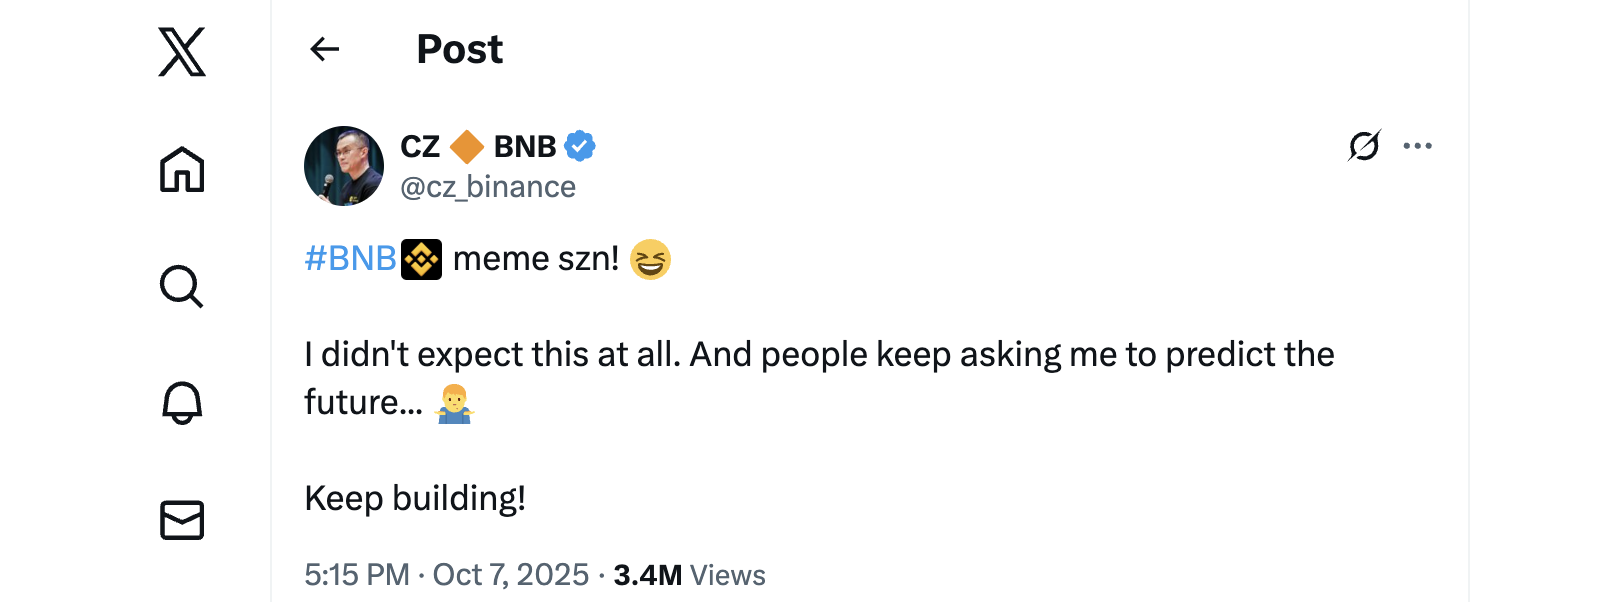This screenshot has width=1618, height=602.
Task: Visit the @cz_binance handle
Action: click(488, 187)
